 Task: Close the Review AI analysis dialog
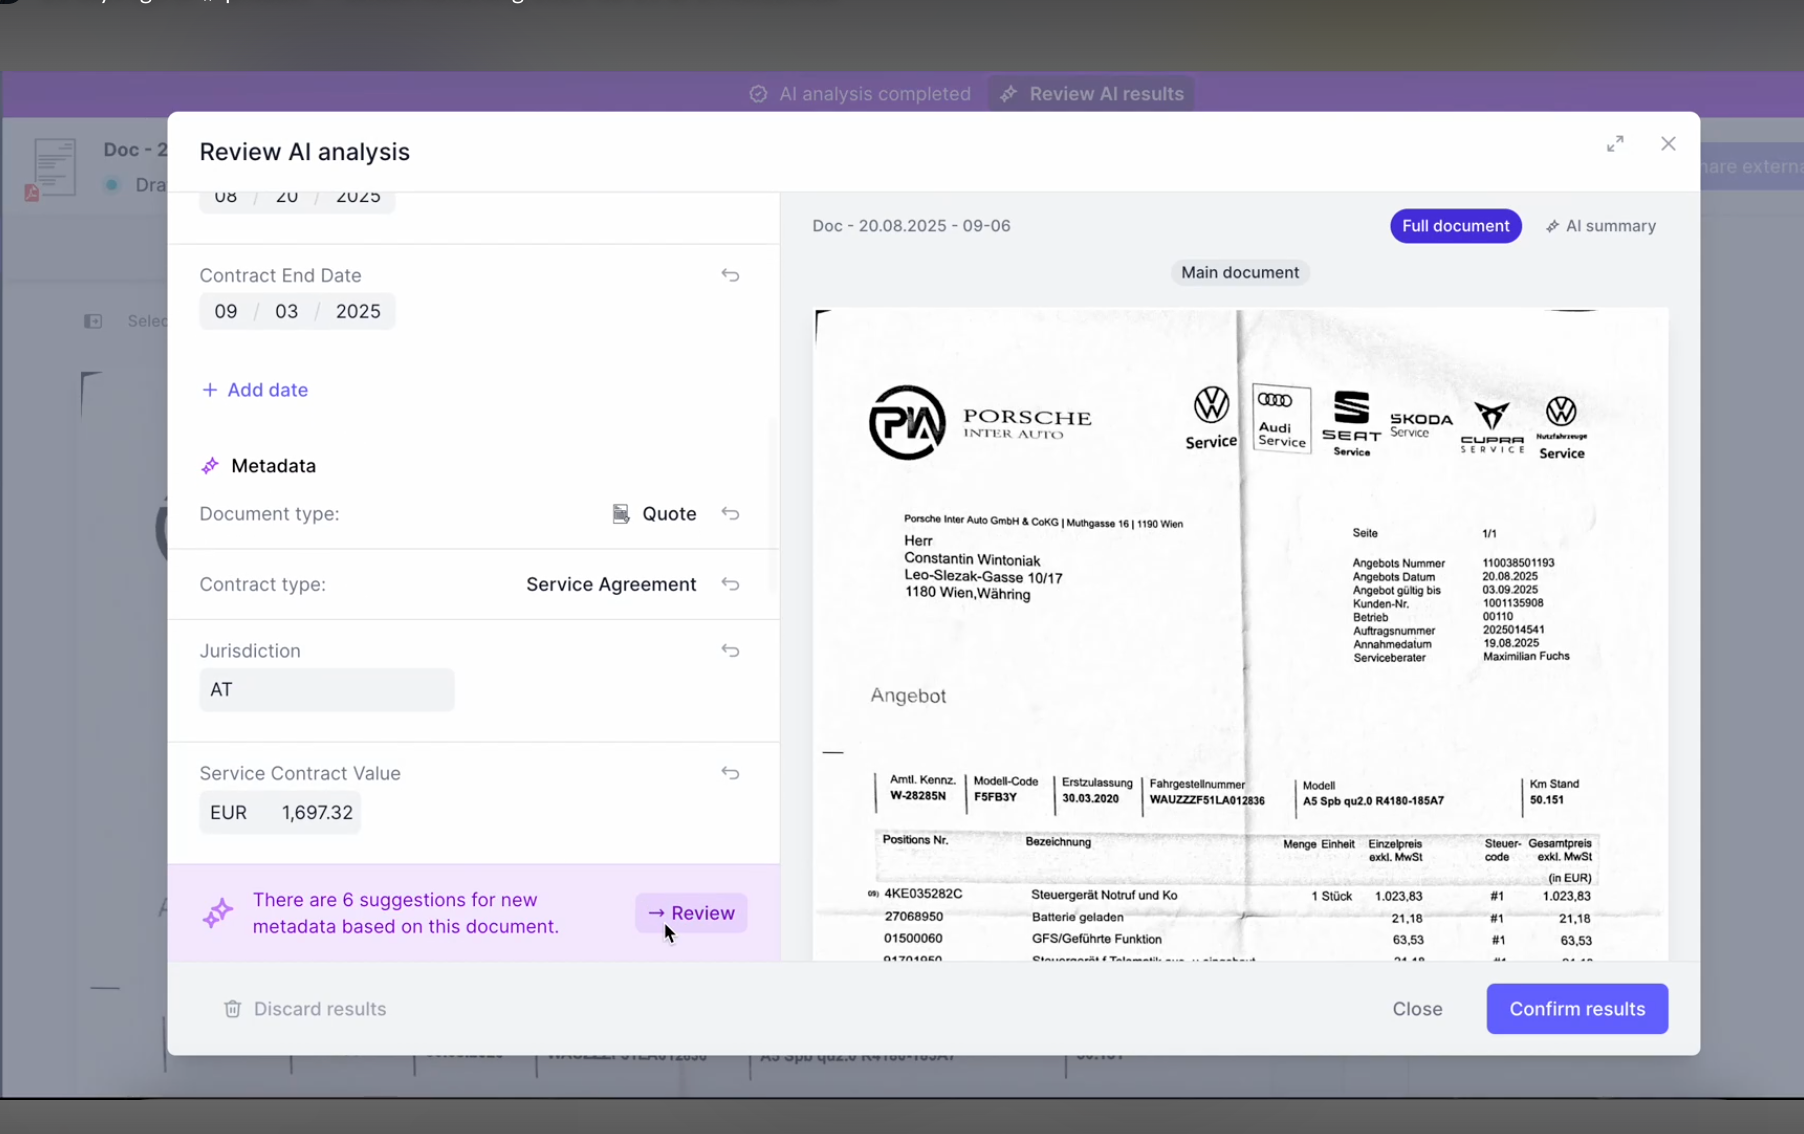pyautogui.click(x=1668, y=144)
